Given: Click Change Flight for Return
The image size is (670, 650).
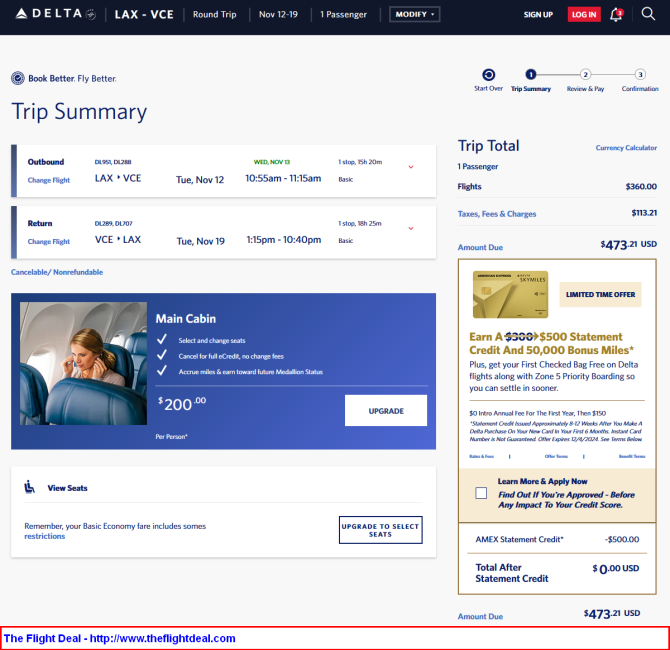Looking at the screenshot, I should pos(49,242).
